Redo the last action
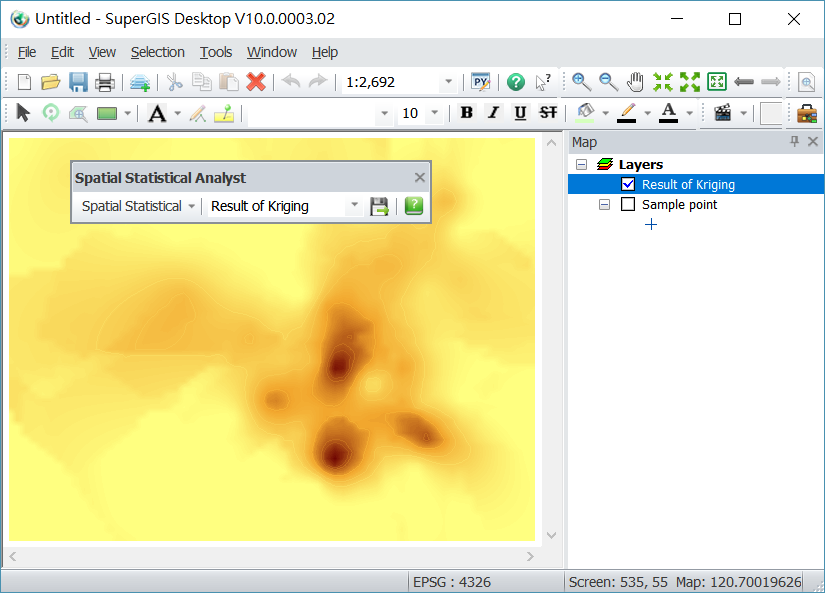This screenshot has height=593, width=825. click(318, 82)
